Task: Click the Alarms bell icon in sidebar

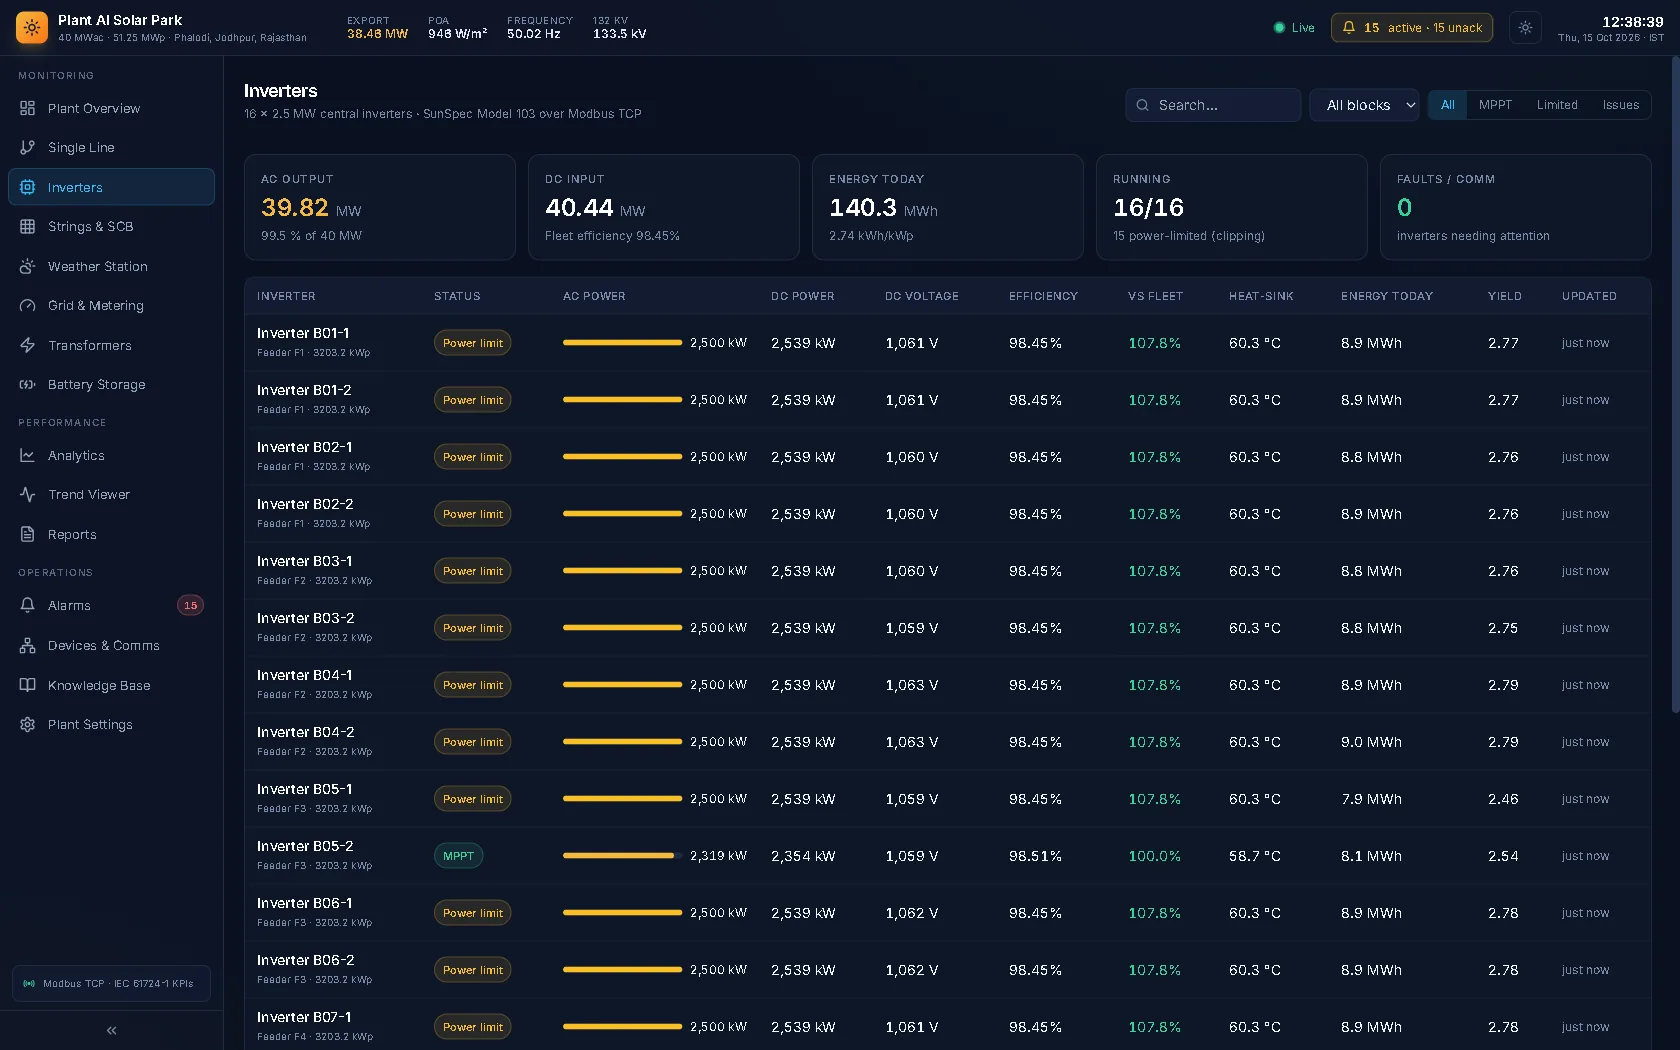Action: click(x=27, y=605)
